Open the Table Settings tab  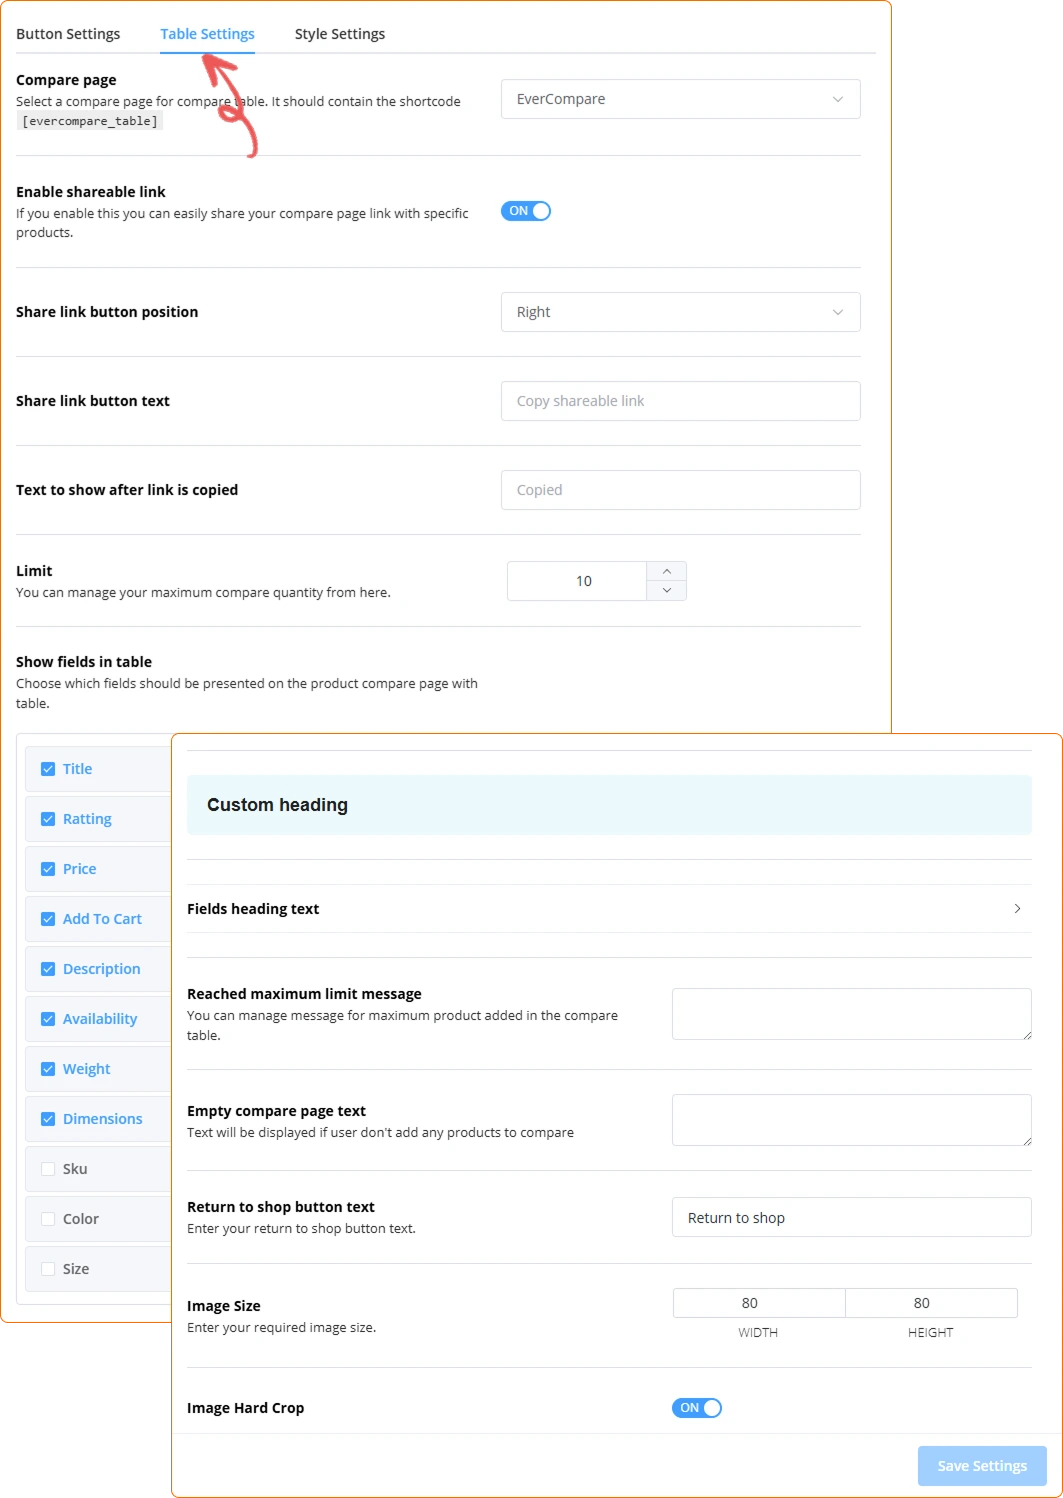(207, 34)
